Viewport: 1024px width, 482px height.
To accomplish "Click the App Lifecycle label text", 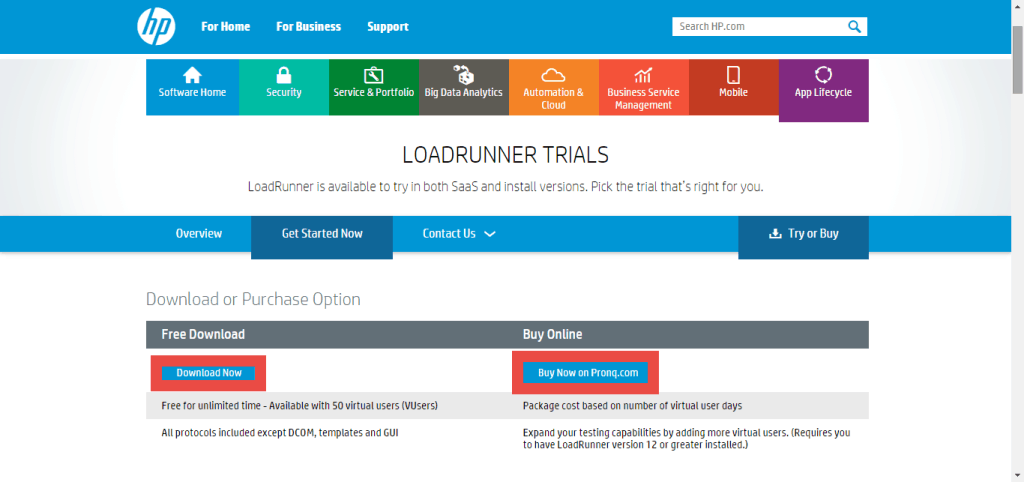I will 823,93.
